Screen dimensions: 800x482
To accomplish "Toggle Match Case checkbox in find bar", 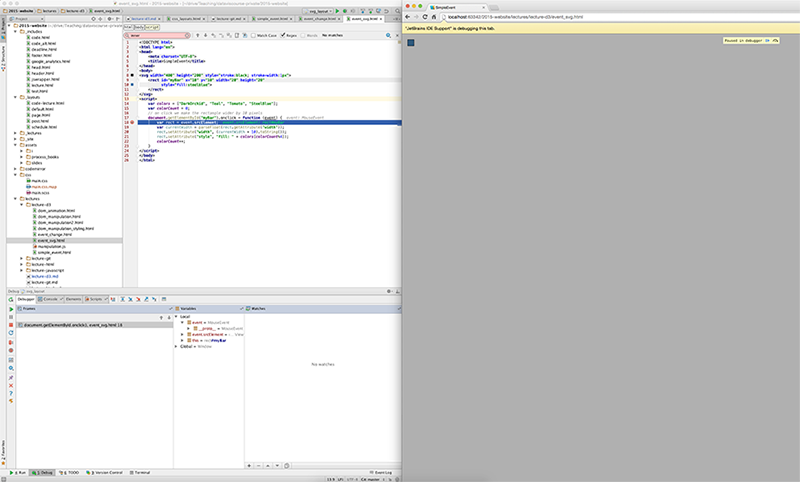I will coord(254,35).
